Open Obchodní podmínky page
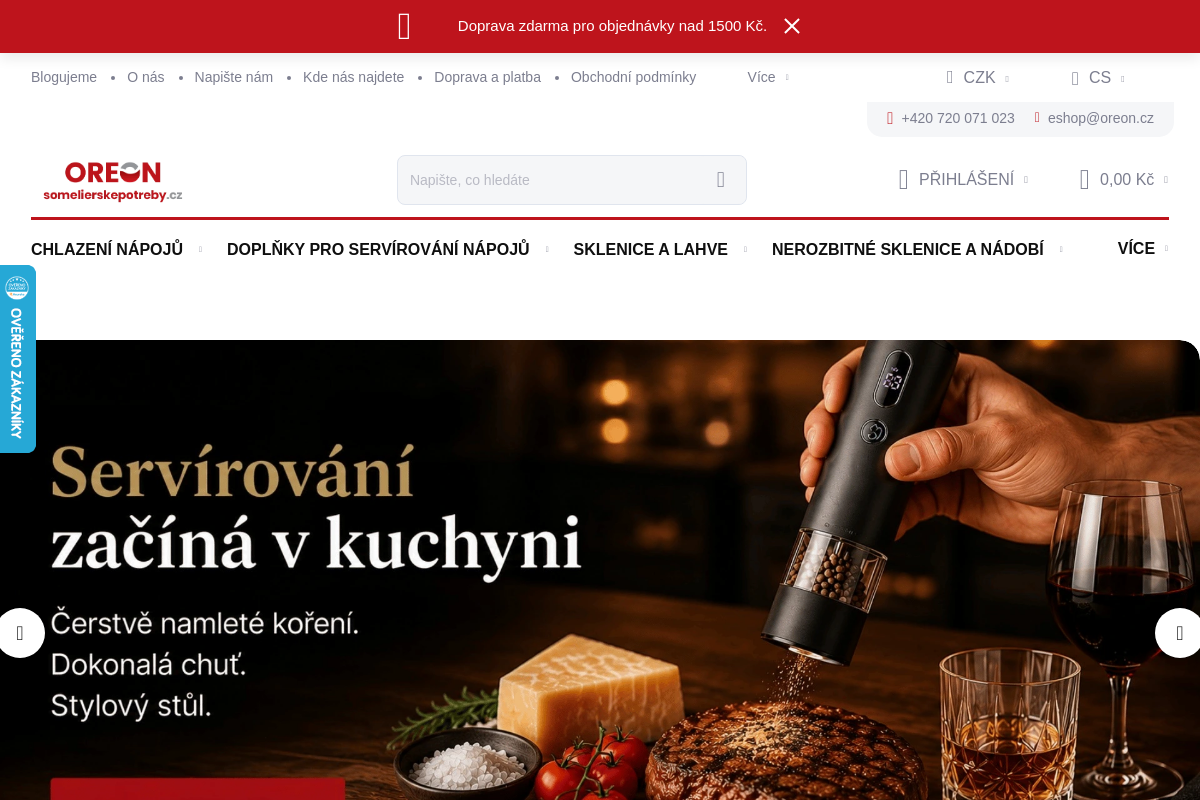This screenshot has height=800, width=1200. tap(633, 77)
